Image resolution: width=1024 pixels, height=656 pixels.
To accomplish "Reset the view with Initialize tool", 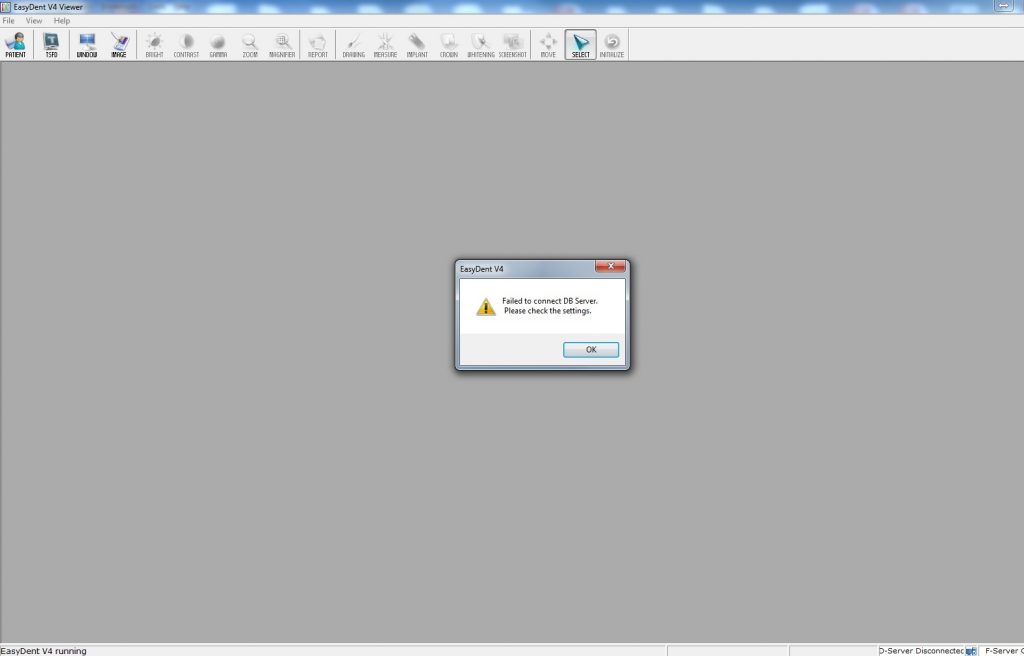I will coord(612,45).
